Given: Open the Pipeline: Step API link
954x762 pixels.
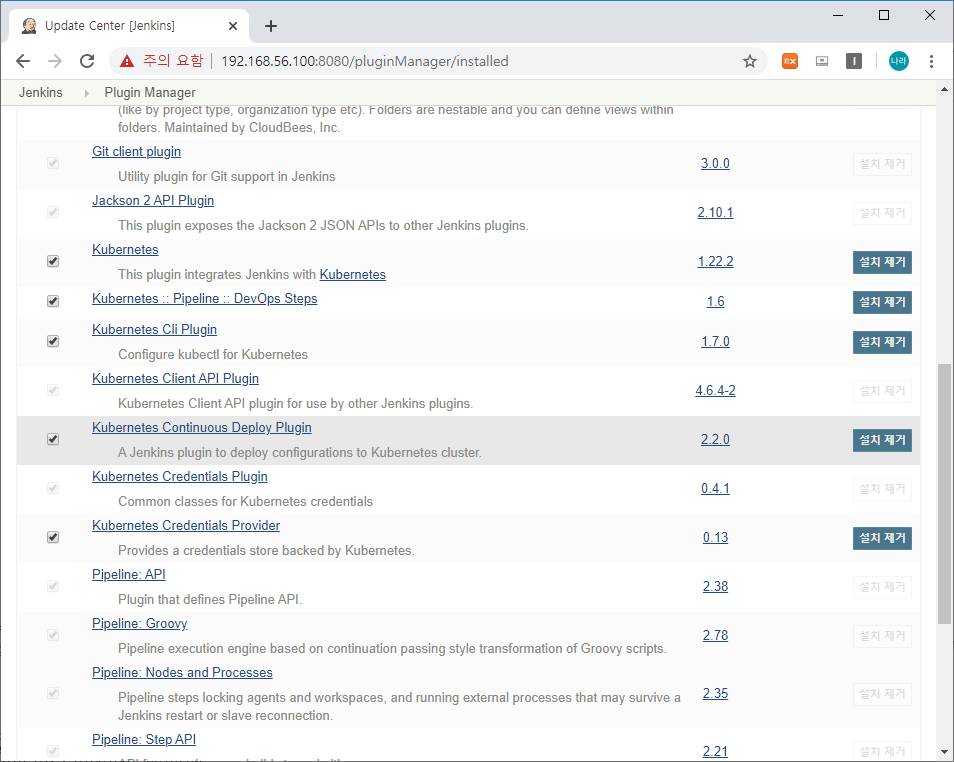Looking at the screenshot, I should coord(144,739).
